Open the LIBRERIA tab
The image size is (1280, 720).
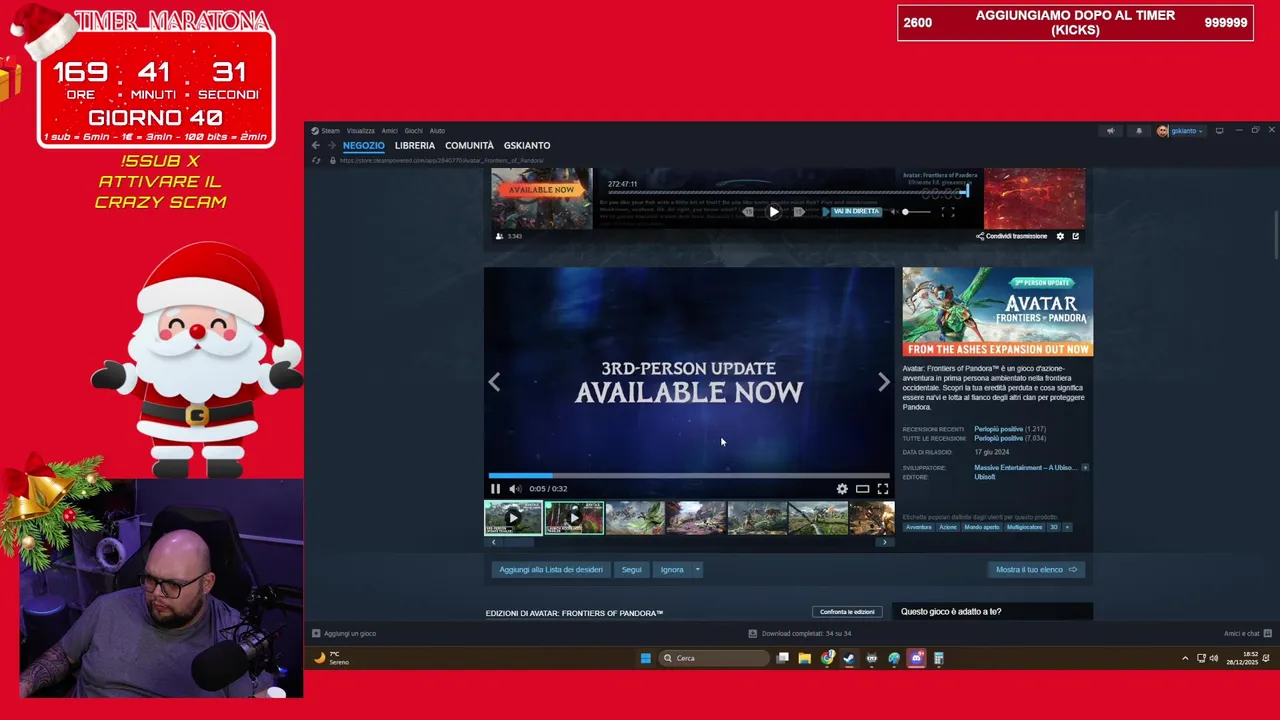pos(415,146)
